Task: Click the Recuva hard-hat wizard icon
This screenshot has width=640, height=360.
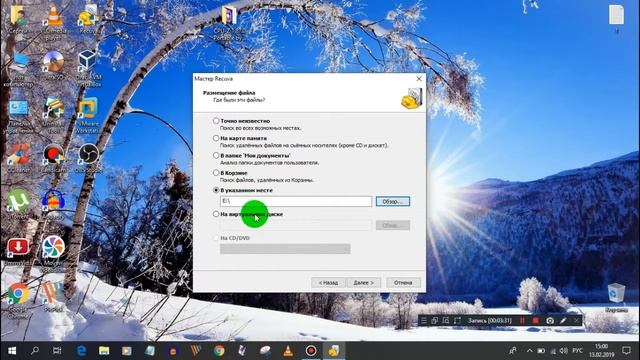Action: (x=411, y=98)
